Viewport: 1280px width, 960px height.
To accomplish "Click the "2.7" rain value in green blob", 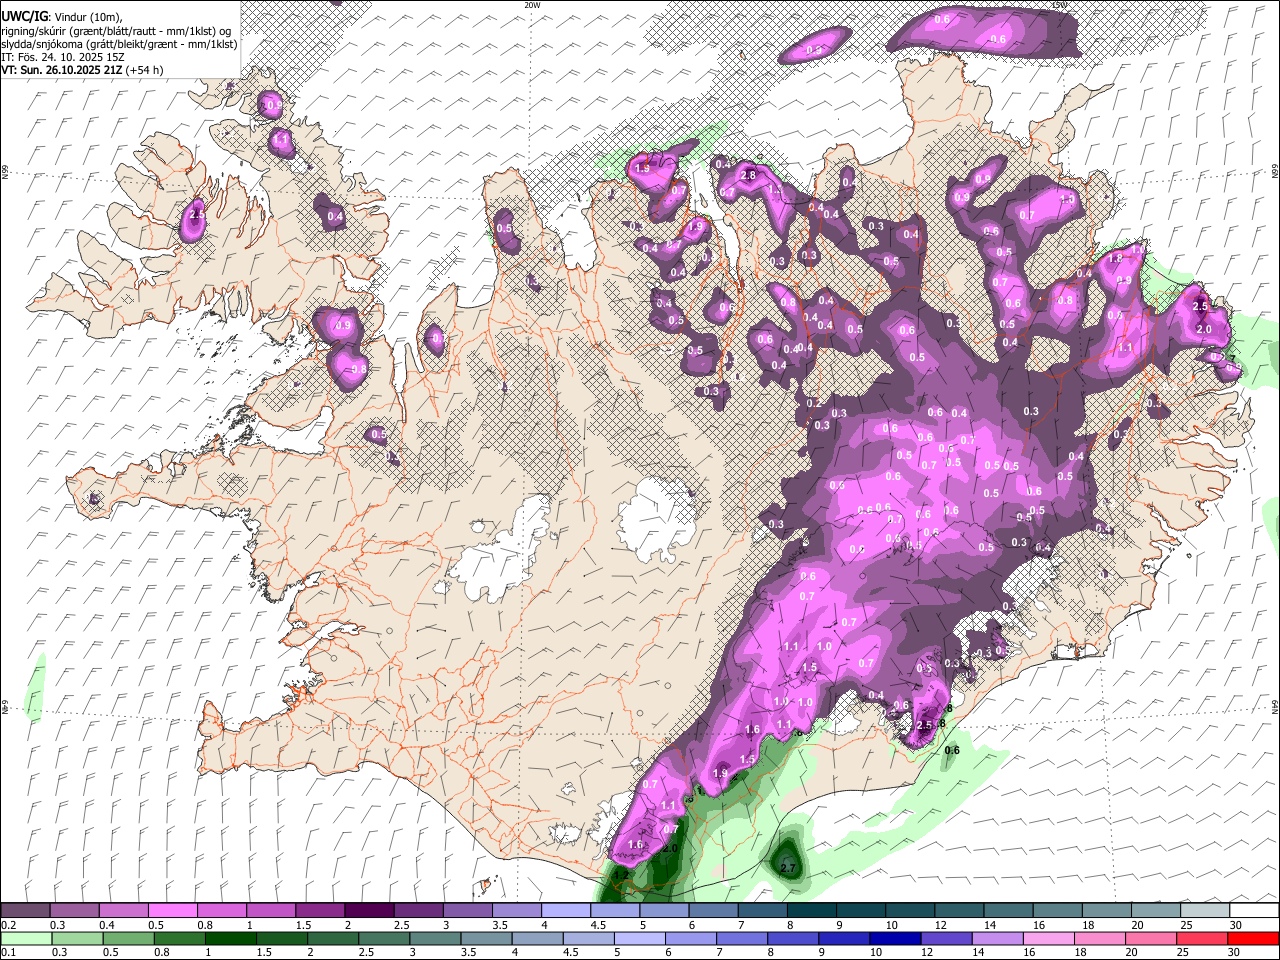I will (x=788, y=868).
